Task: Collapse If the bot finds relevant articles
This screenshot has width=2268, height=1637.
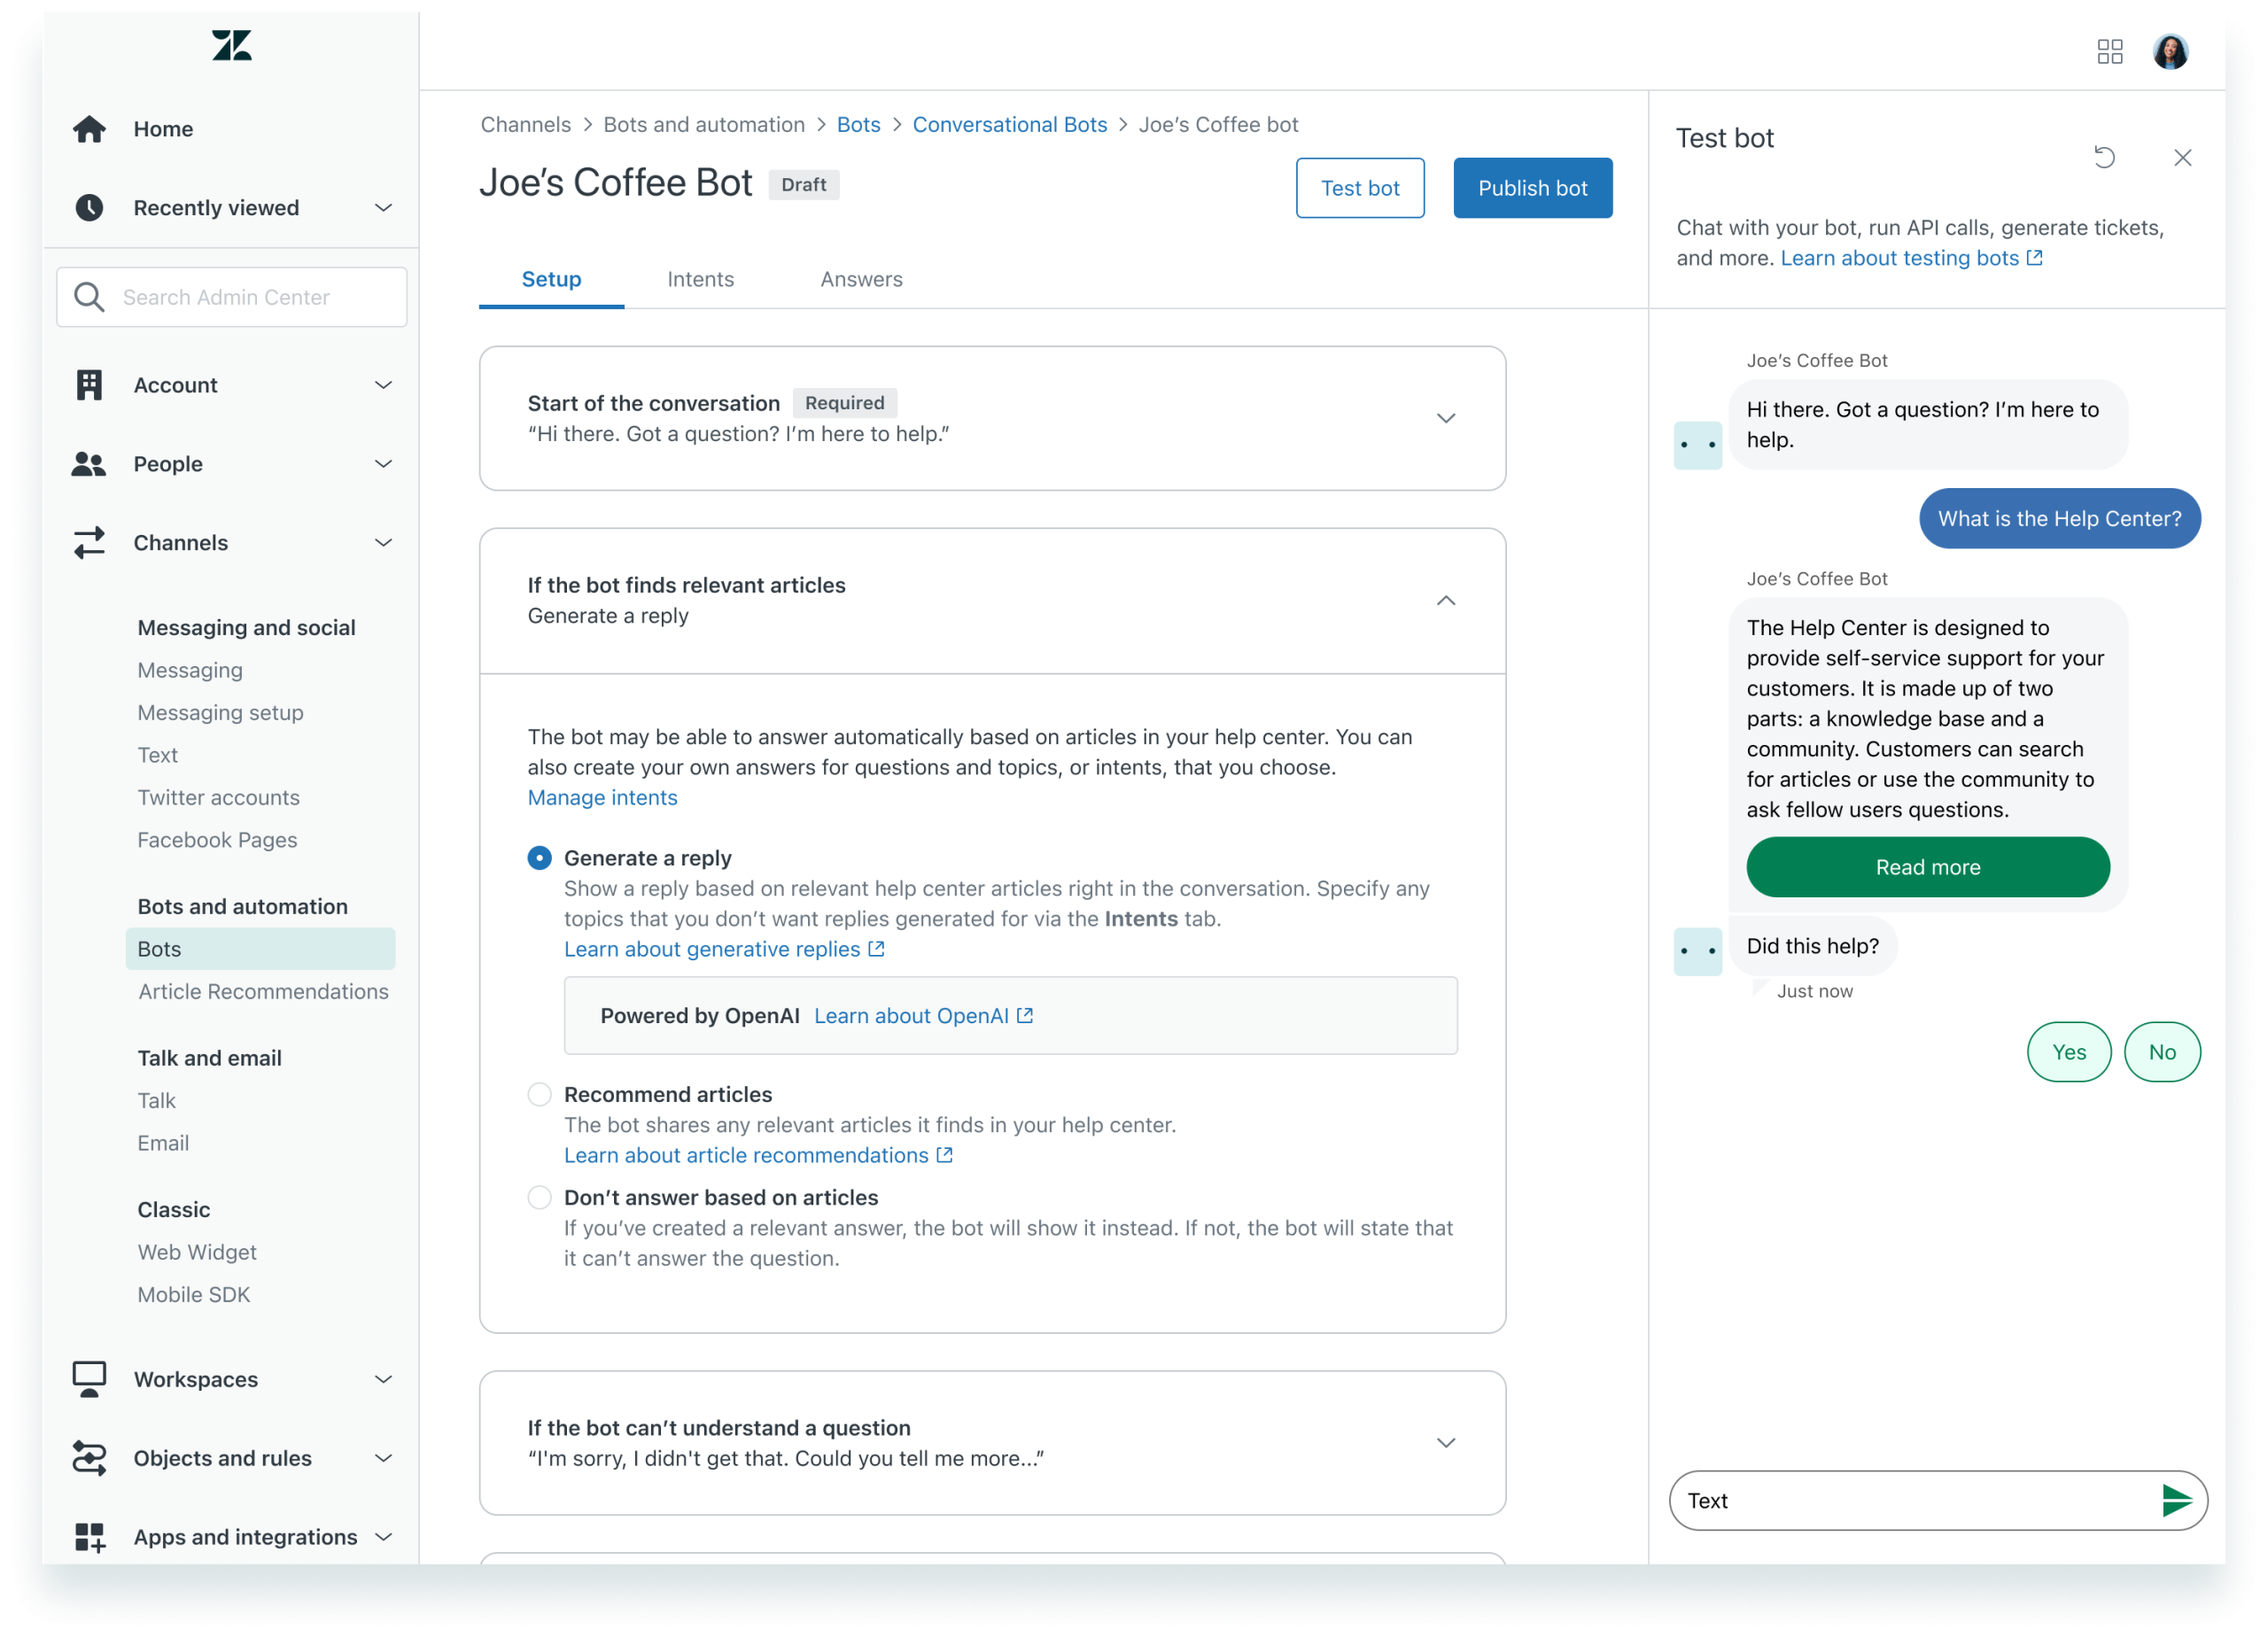Action: pyautogui.click(x=1445, y=600)
